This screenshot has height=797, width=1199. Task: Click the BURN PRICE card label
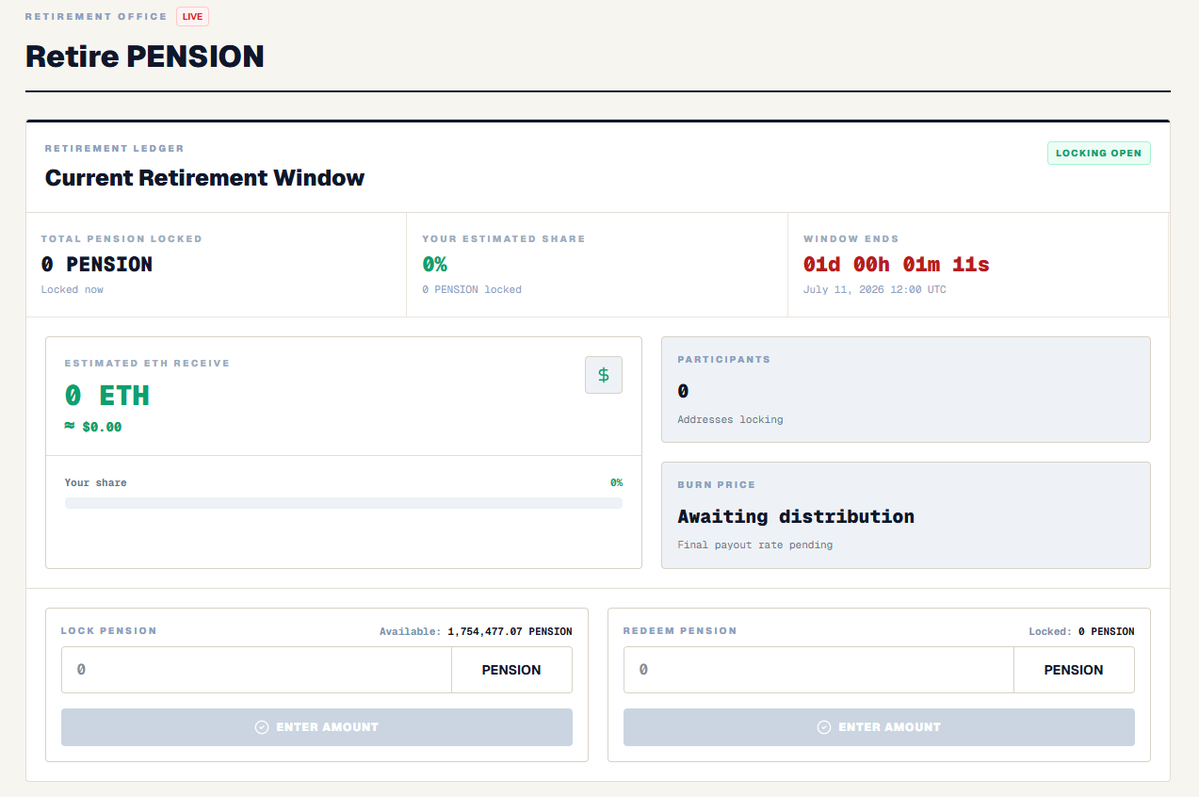tap(716, 485)
